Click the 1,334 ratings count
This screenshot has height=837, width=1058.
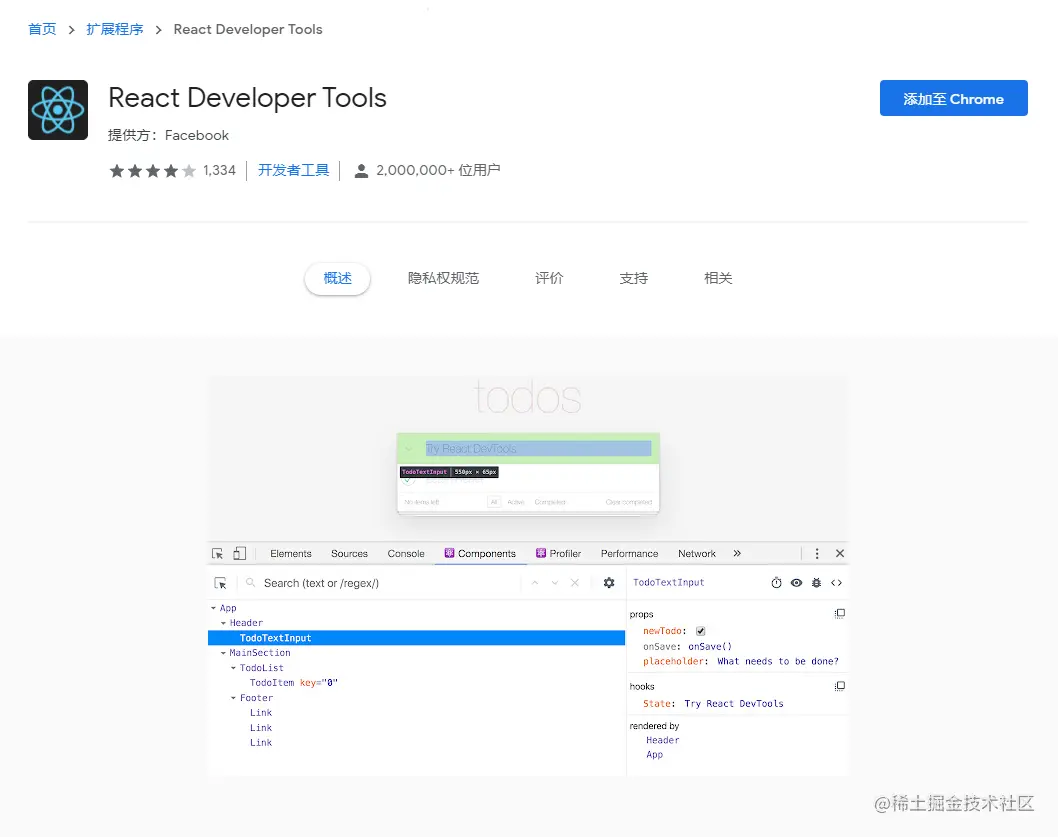tap(219, 170)
